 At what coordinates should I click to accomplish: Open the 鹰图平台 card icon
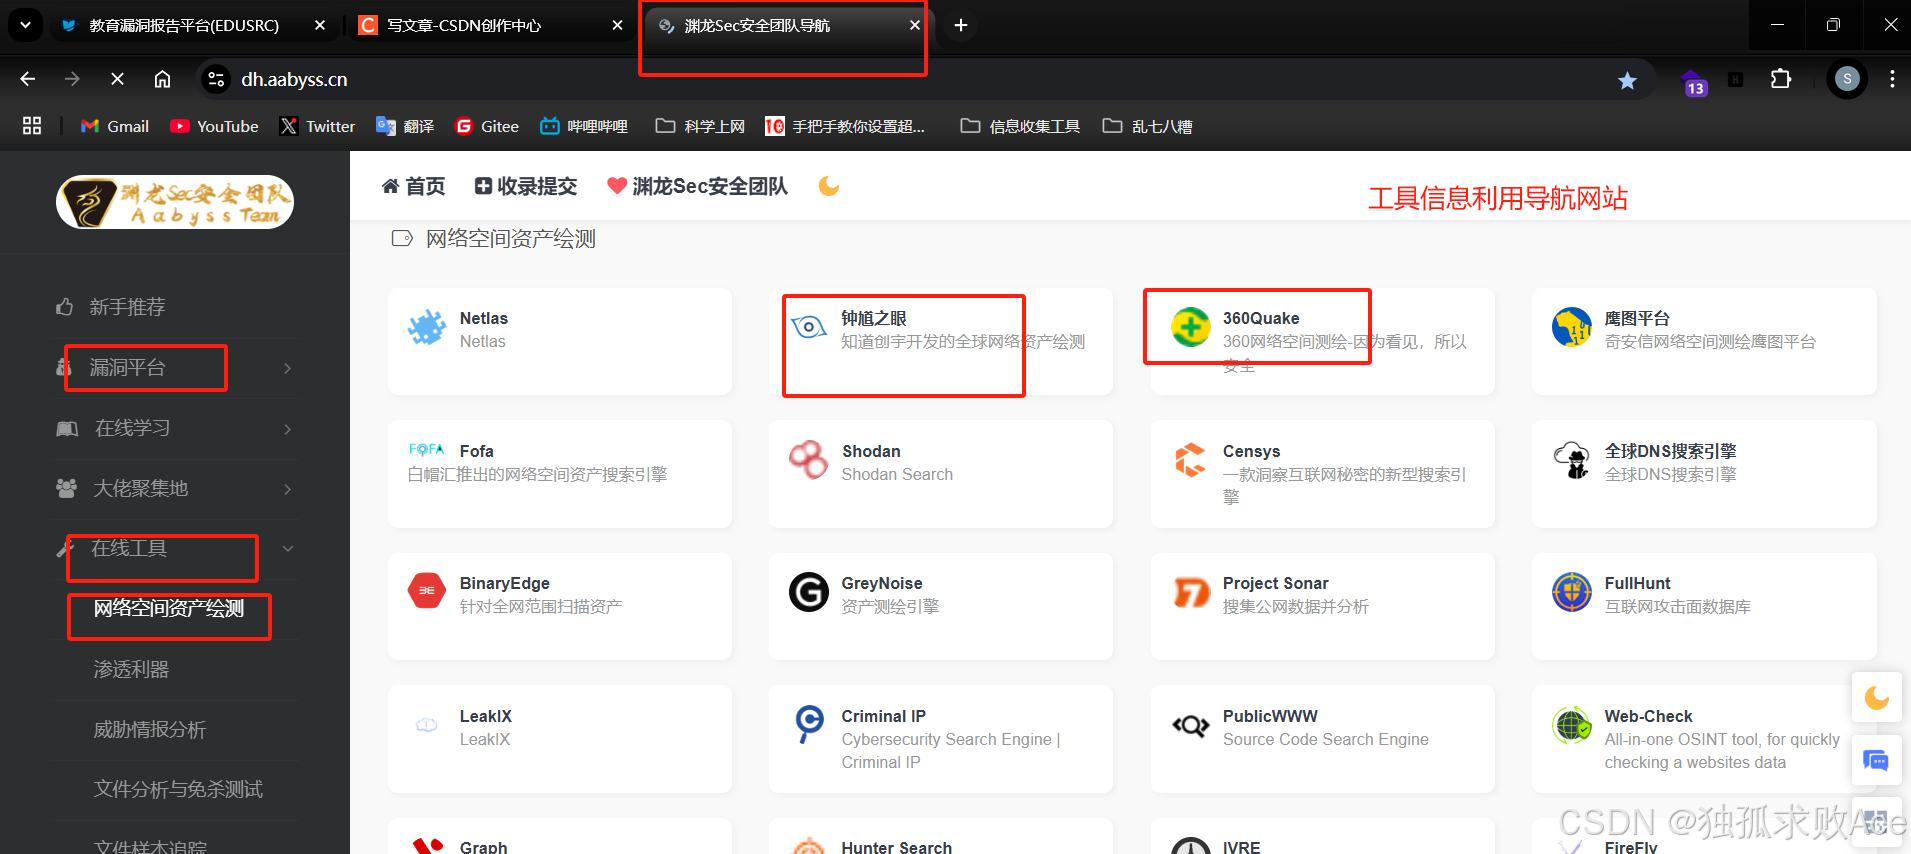[1572, 327]
